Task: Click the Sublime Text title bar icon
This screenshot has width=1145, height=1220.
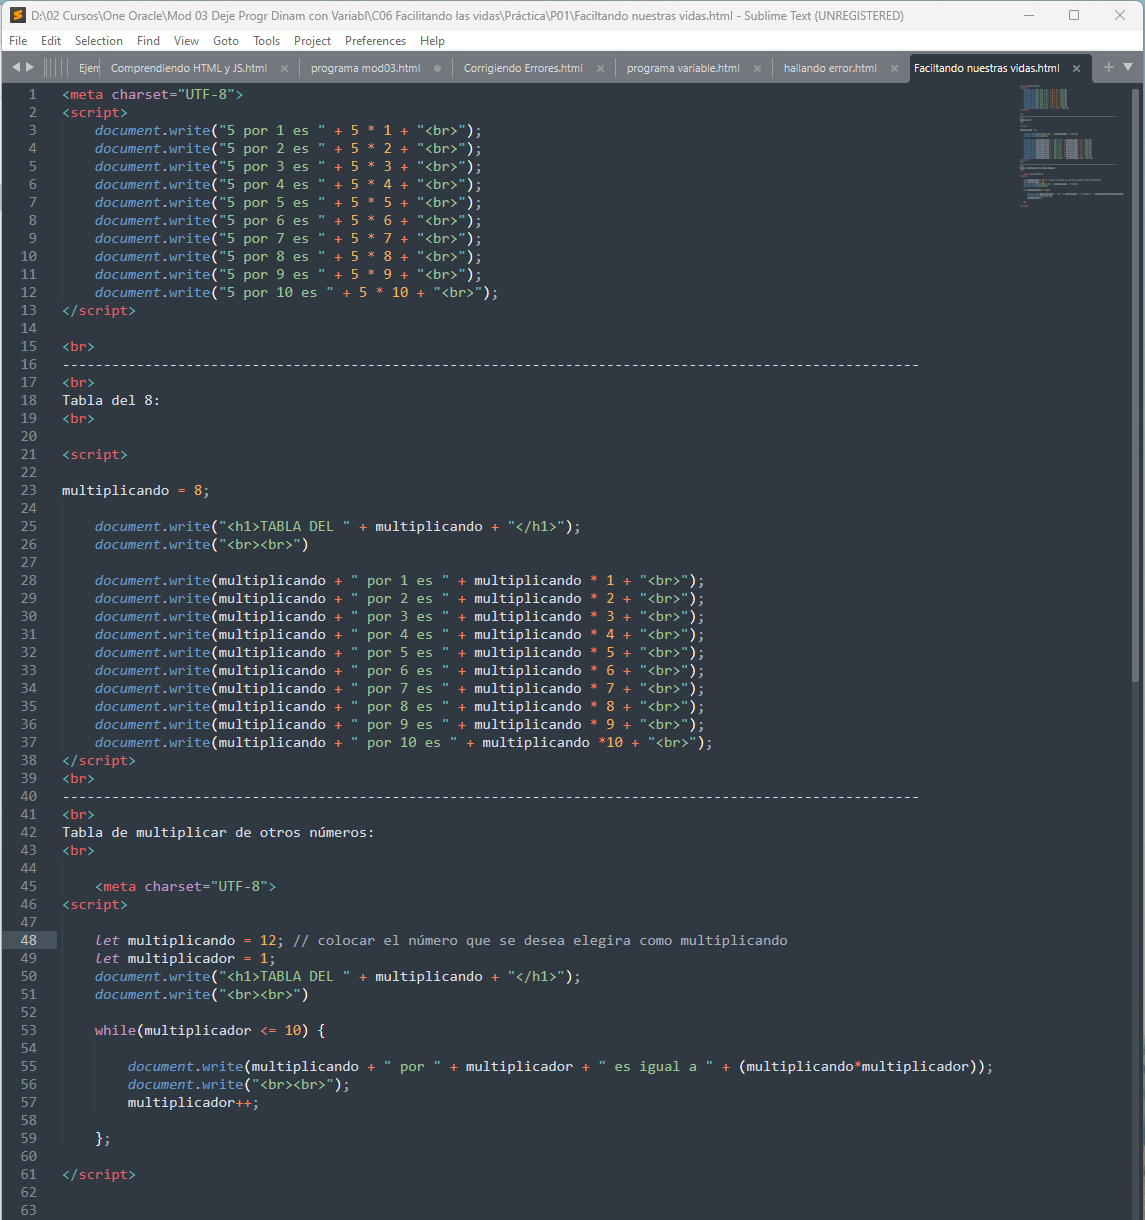Action: pyautogui.click(x=17, y=16)
